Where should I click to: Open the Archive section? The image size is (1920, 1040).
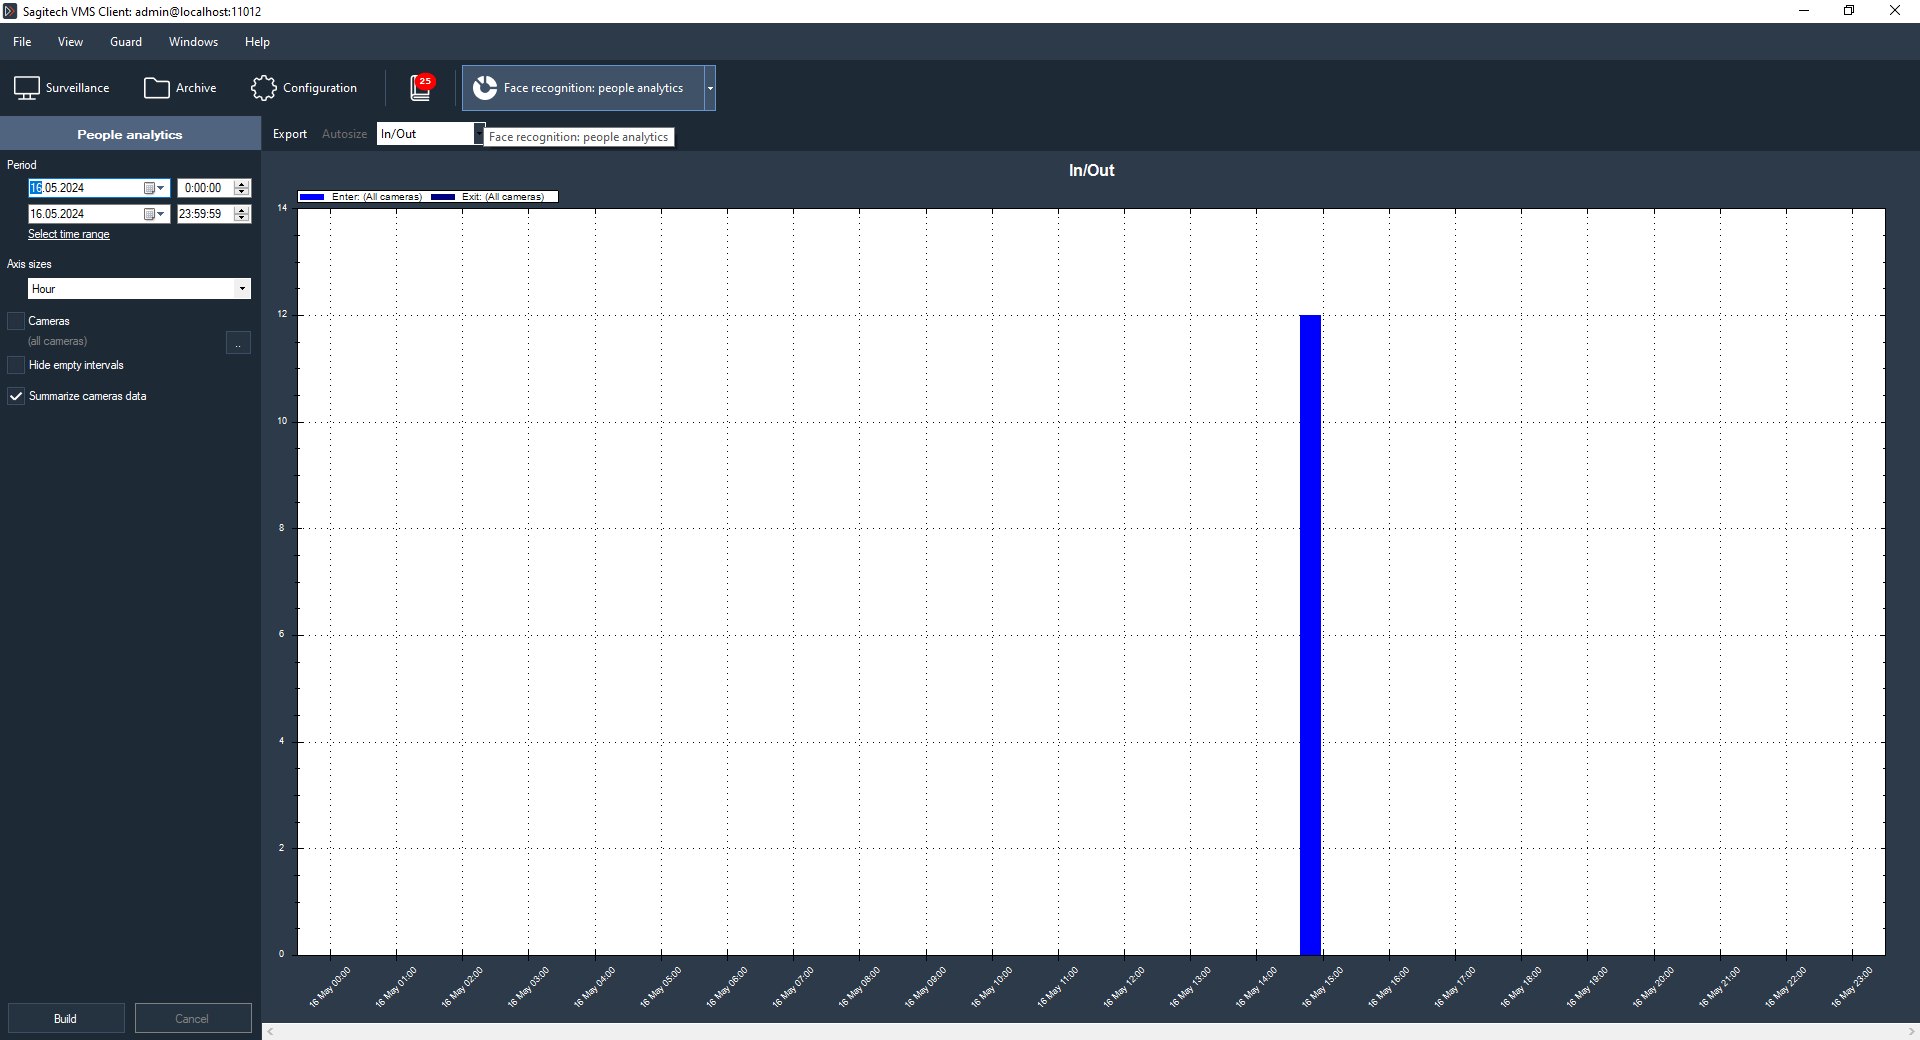(180, 88)
